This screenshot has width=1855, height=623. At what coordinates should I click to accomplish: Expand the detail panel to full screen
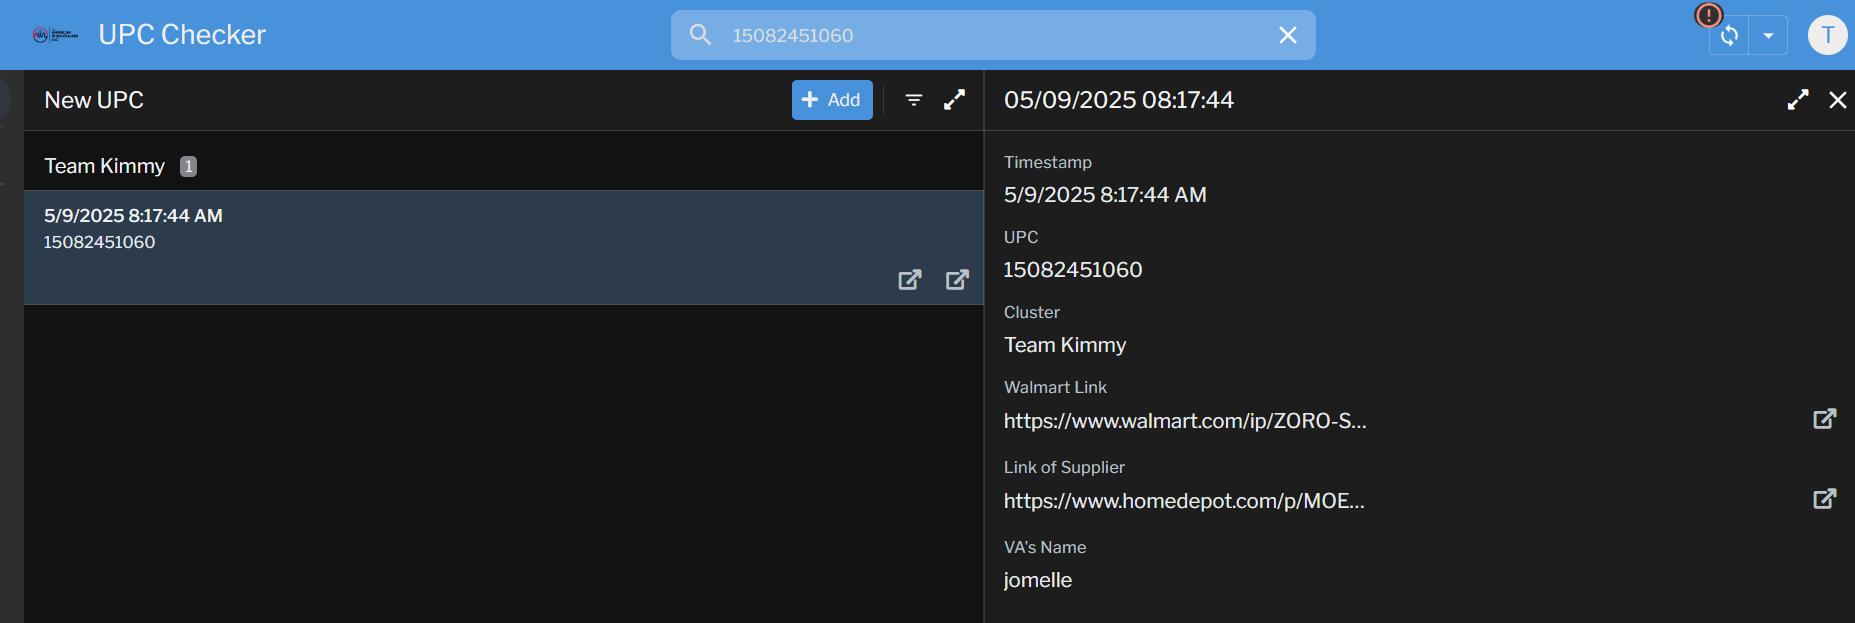click(1798, 100)
